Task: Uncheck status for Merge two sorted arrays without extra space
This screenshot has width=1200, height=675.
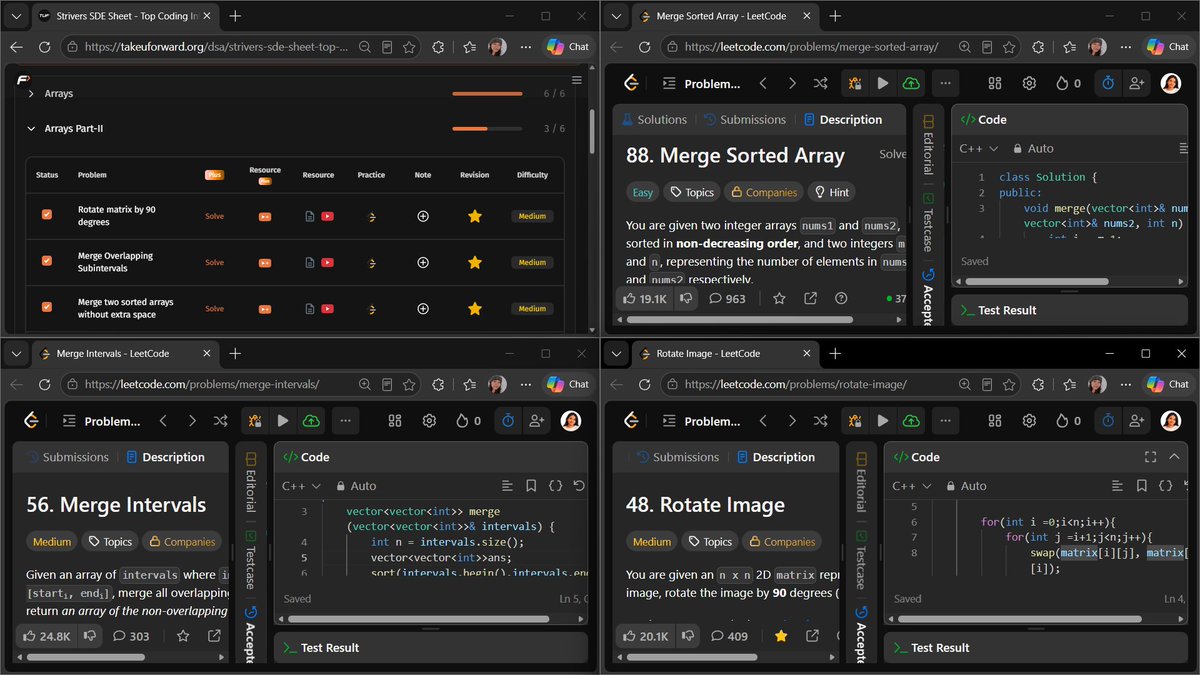Action: [47, 307]
